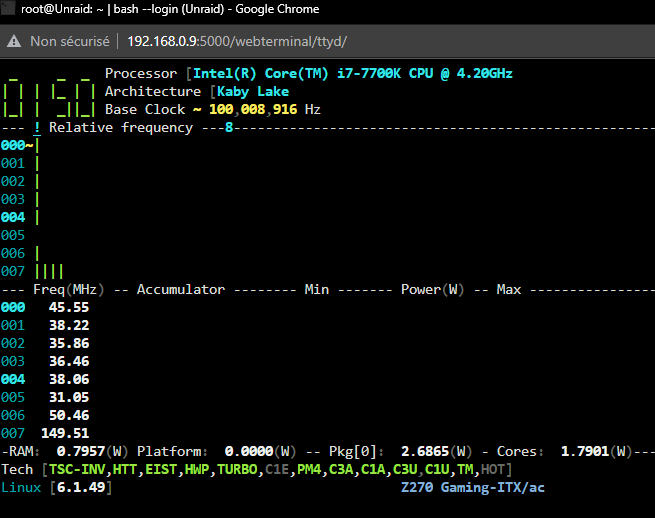Click the terminal icon in title bar

[x=8, y=8]
